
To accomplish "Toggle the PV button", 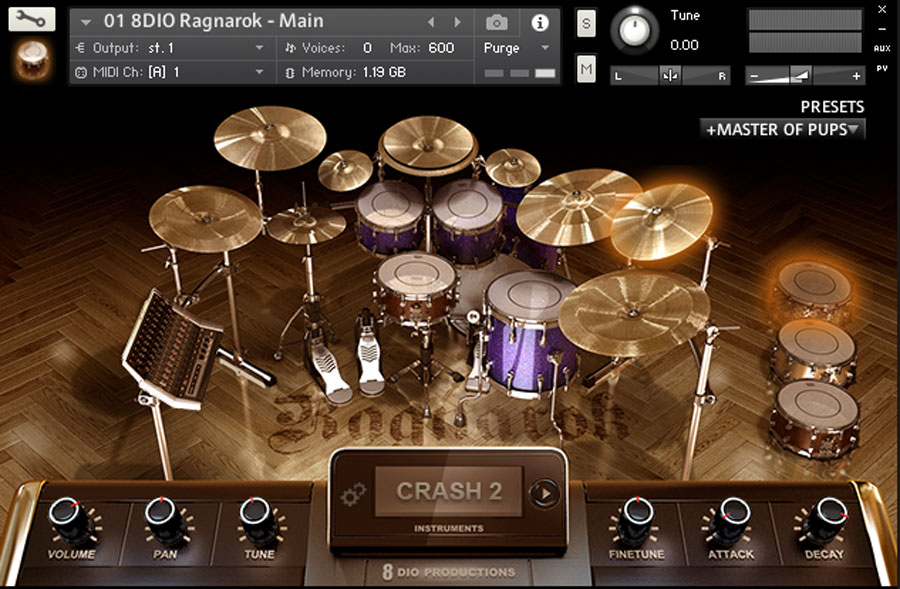I will point(882,68).
